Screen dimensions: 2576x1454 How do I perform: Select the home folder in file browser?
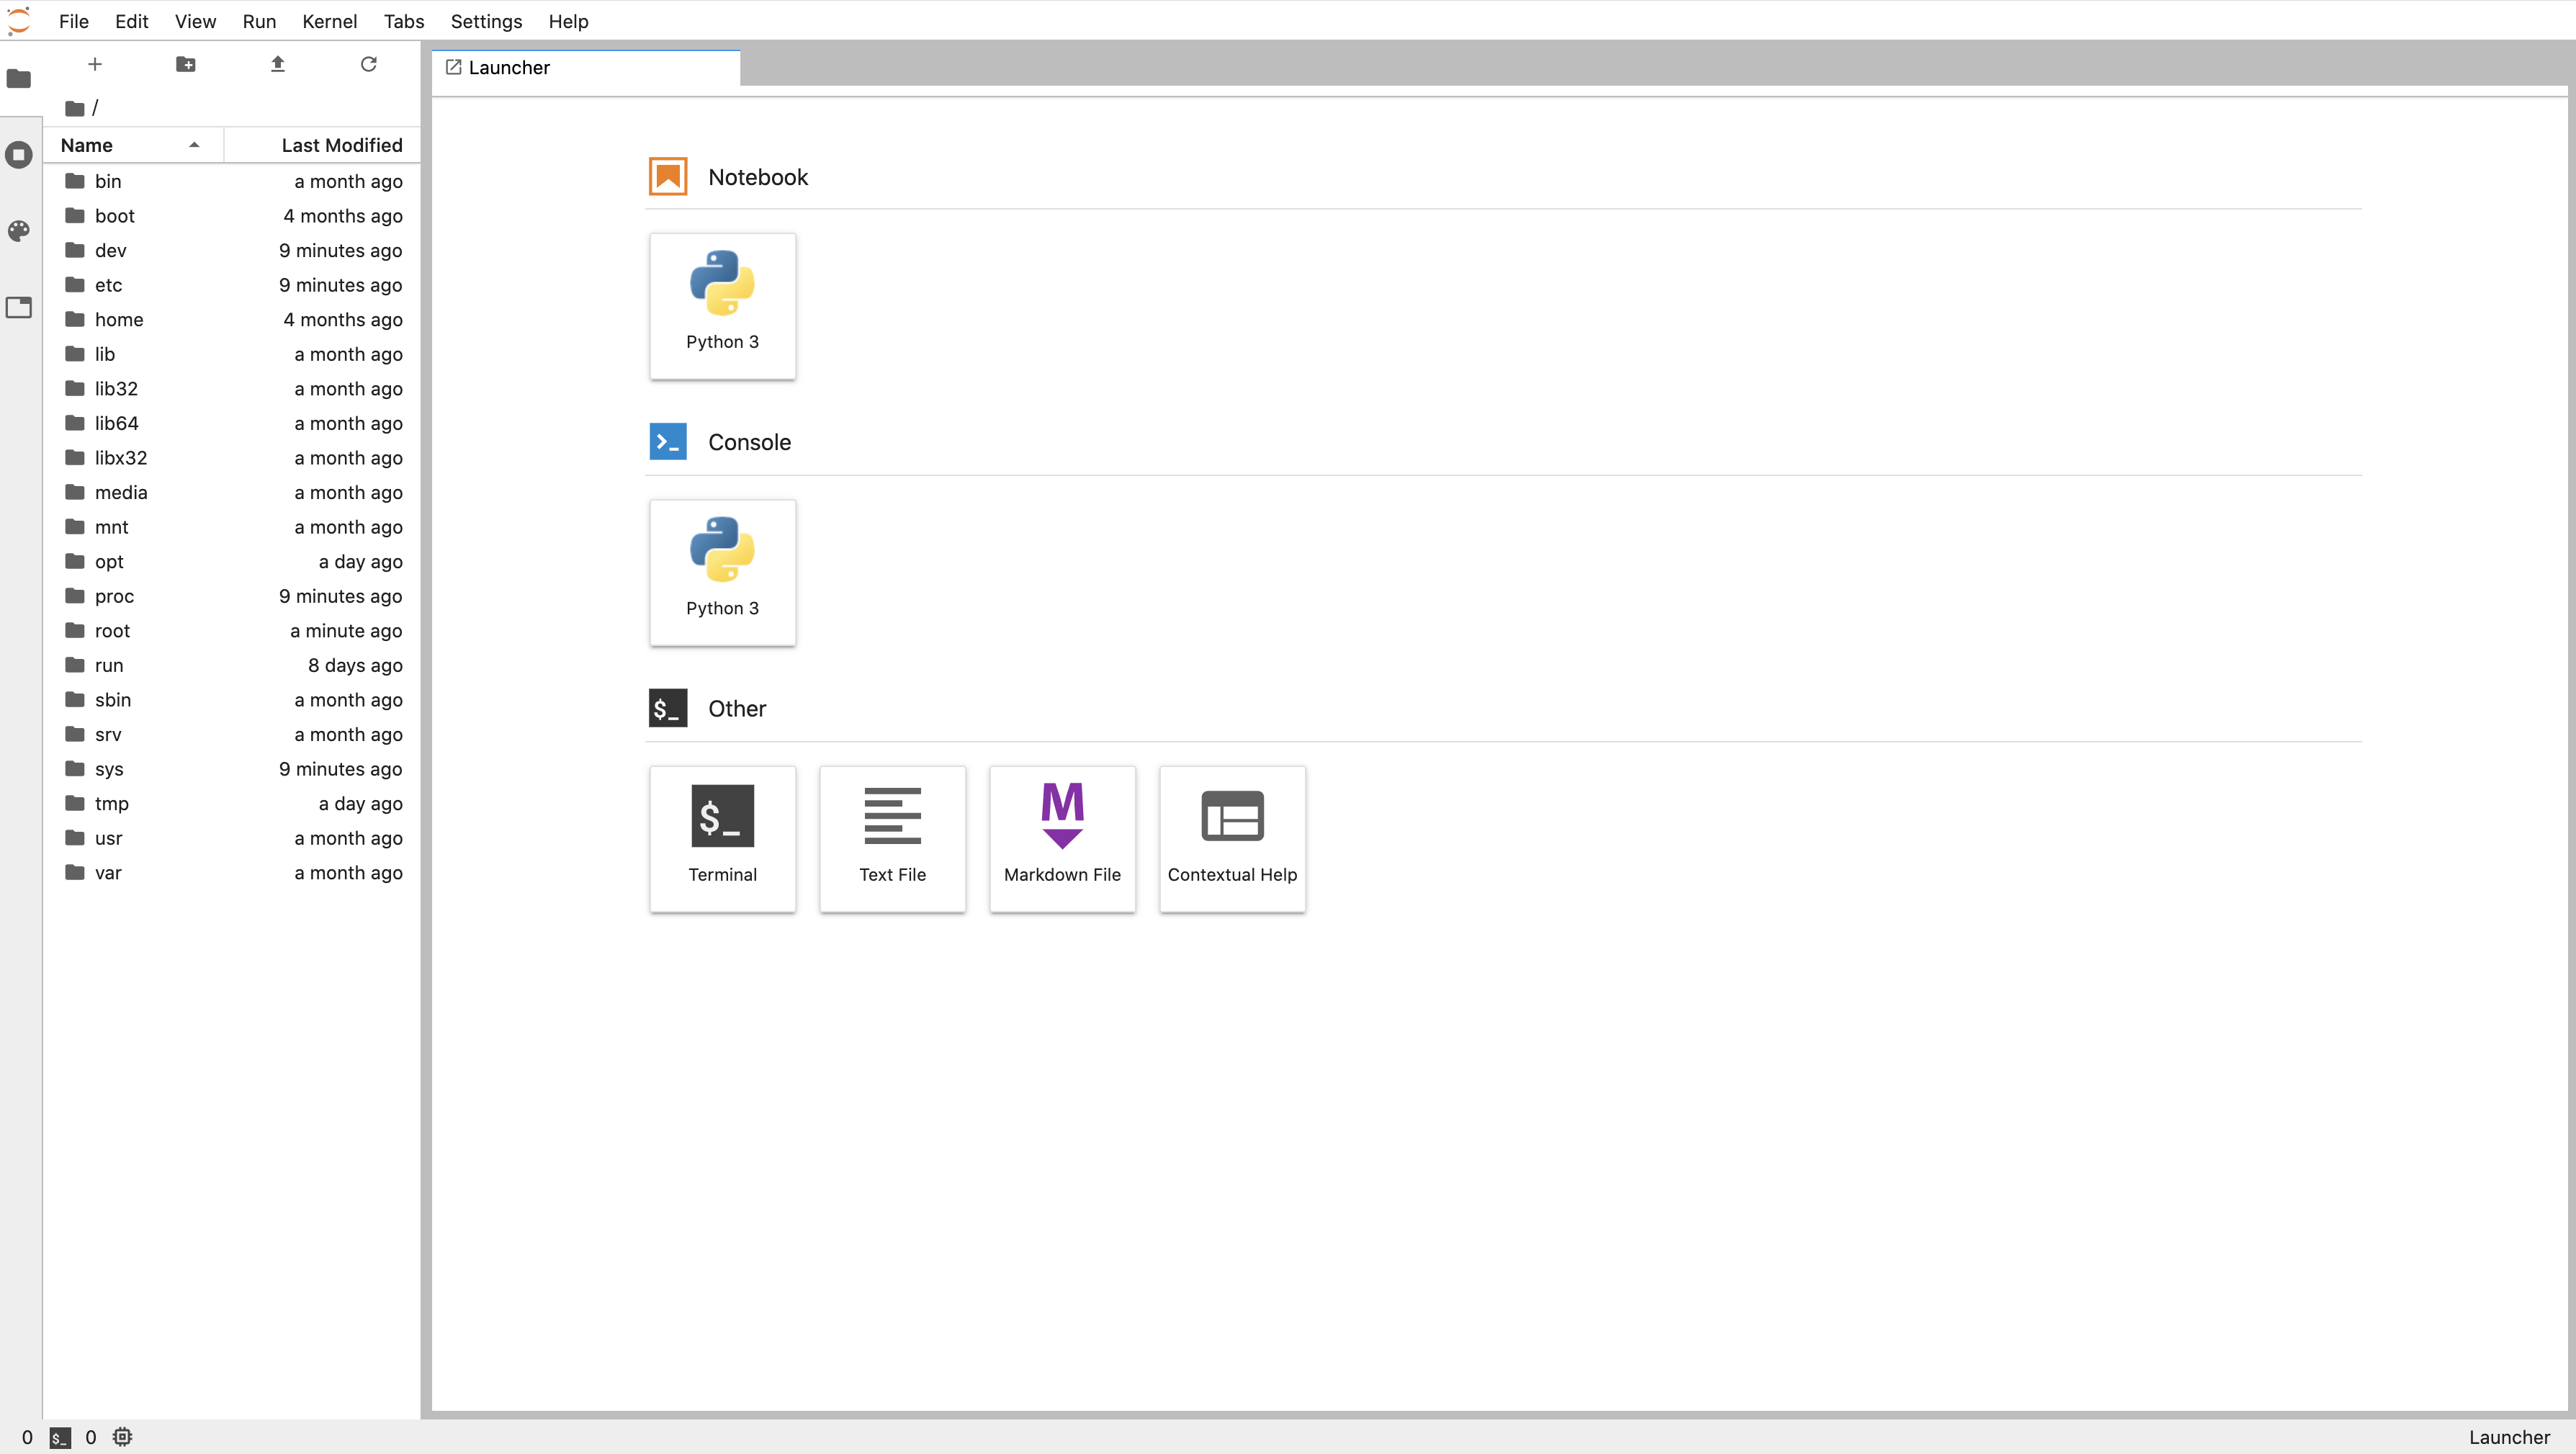(x=119, y=319)
